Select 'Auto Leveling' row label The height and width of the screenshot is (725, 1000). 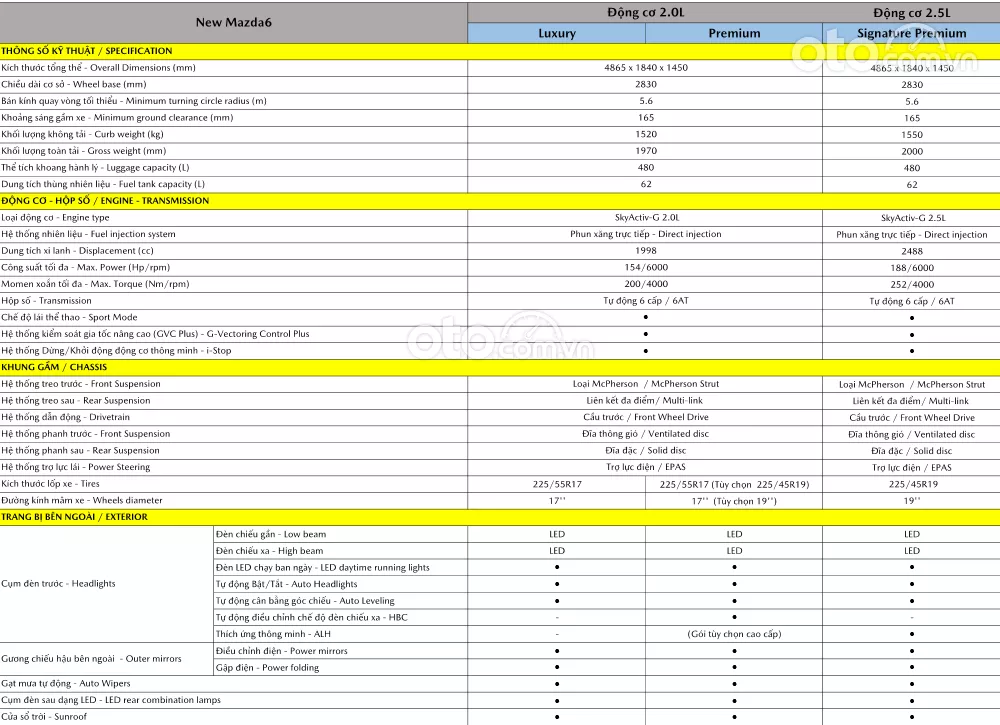click(x=305, y=601)
